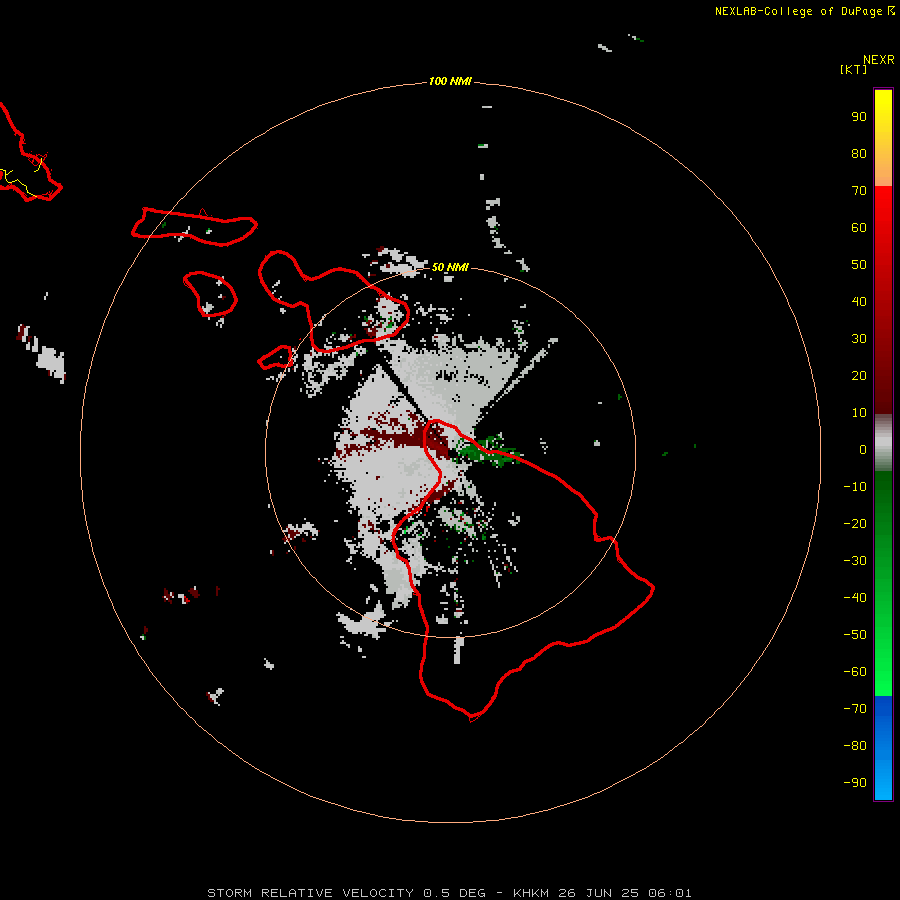The height and width of the screenshot is (900, 900).
Task: Click the -60 value on the velocity scale
Action: [855, 672]
